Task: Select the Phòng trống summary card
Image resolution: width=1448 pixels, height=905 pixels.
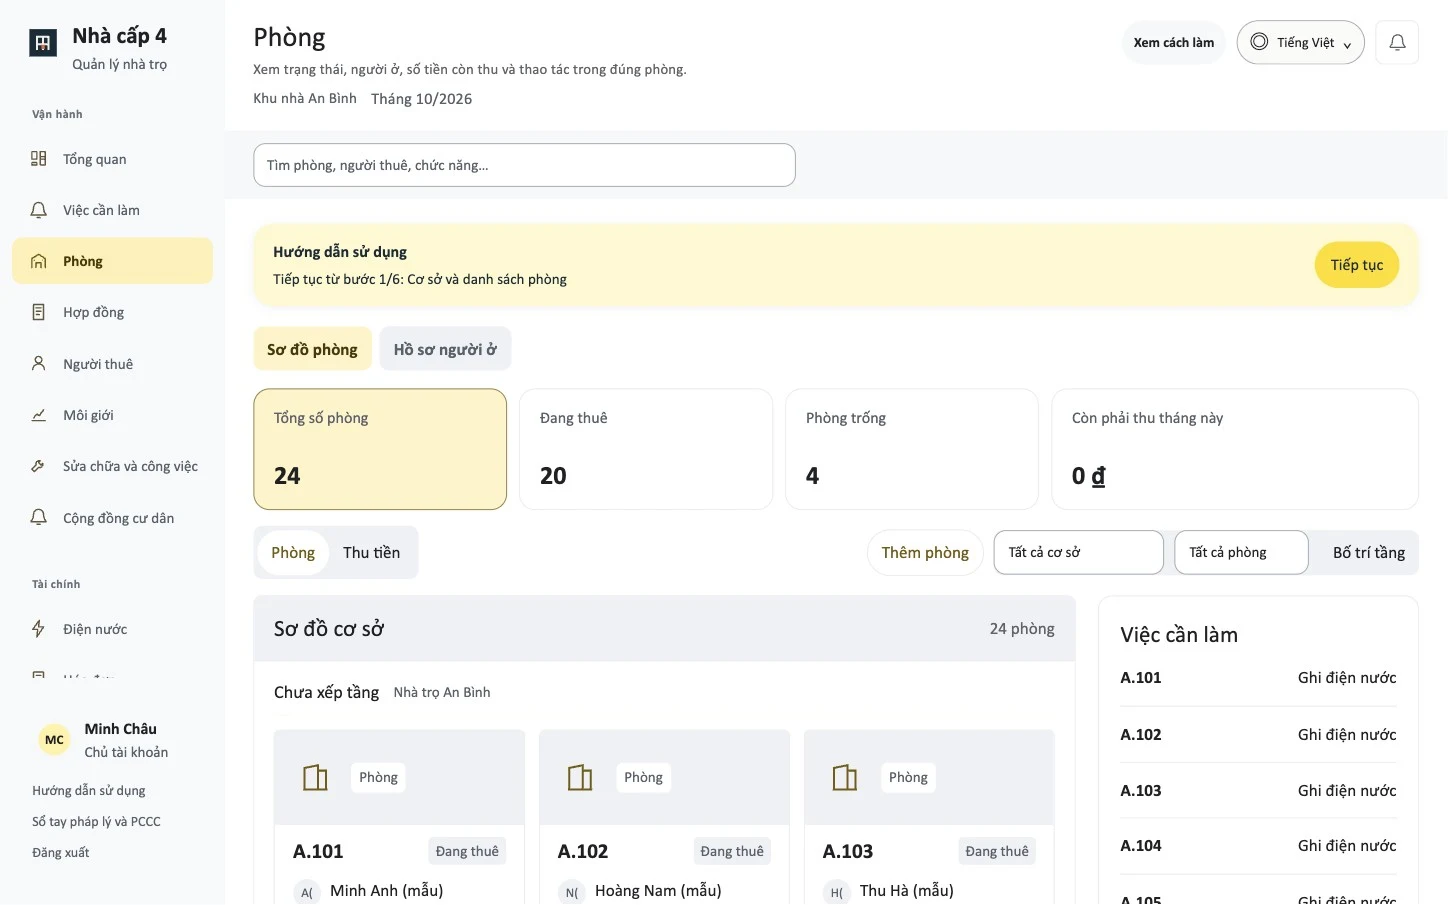Action: [x=912, y=449]
